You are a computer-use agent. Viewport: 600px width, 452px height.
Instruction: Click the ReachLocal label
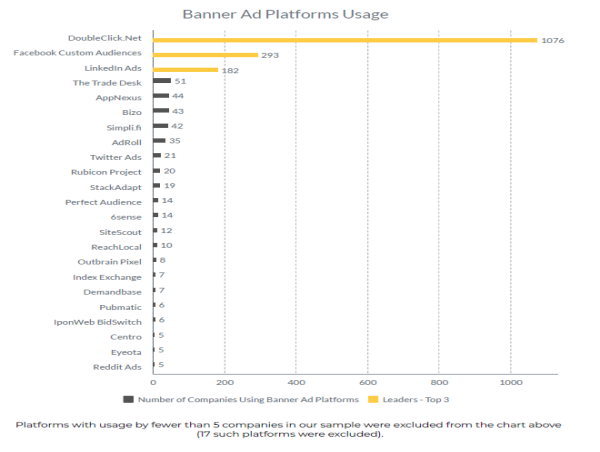116,247
